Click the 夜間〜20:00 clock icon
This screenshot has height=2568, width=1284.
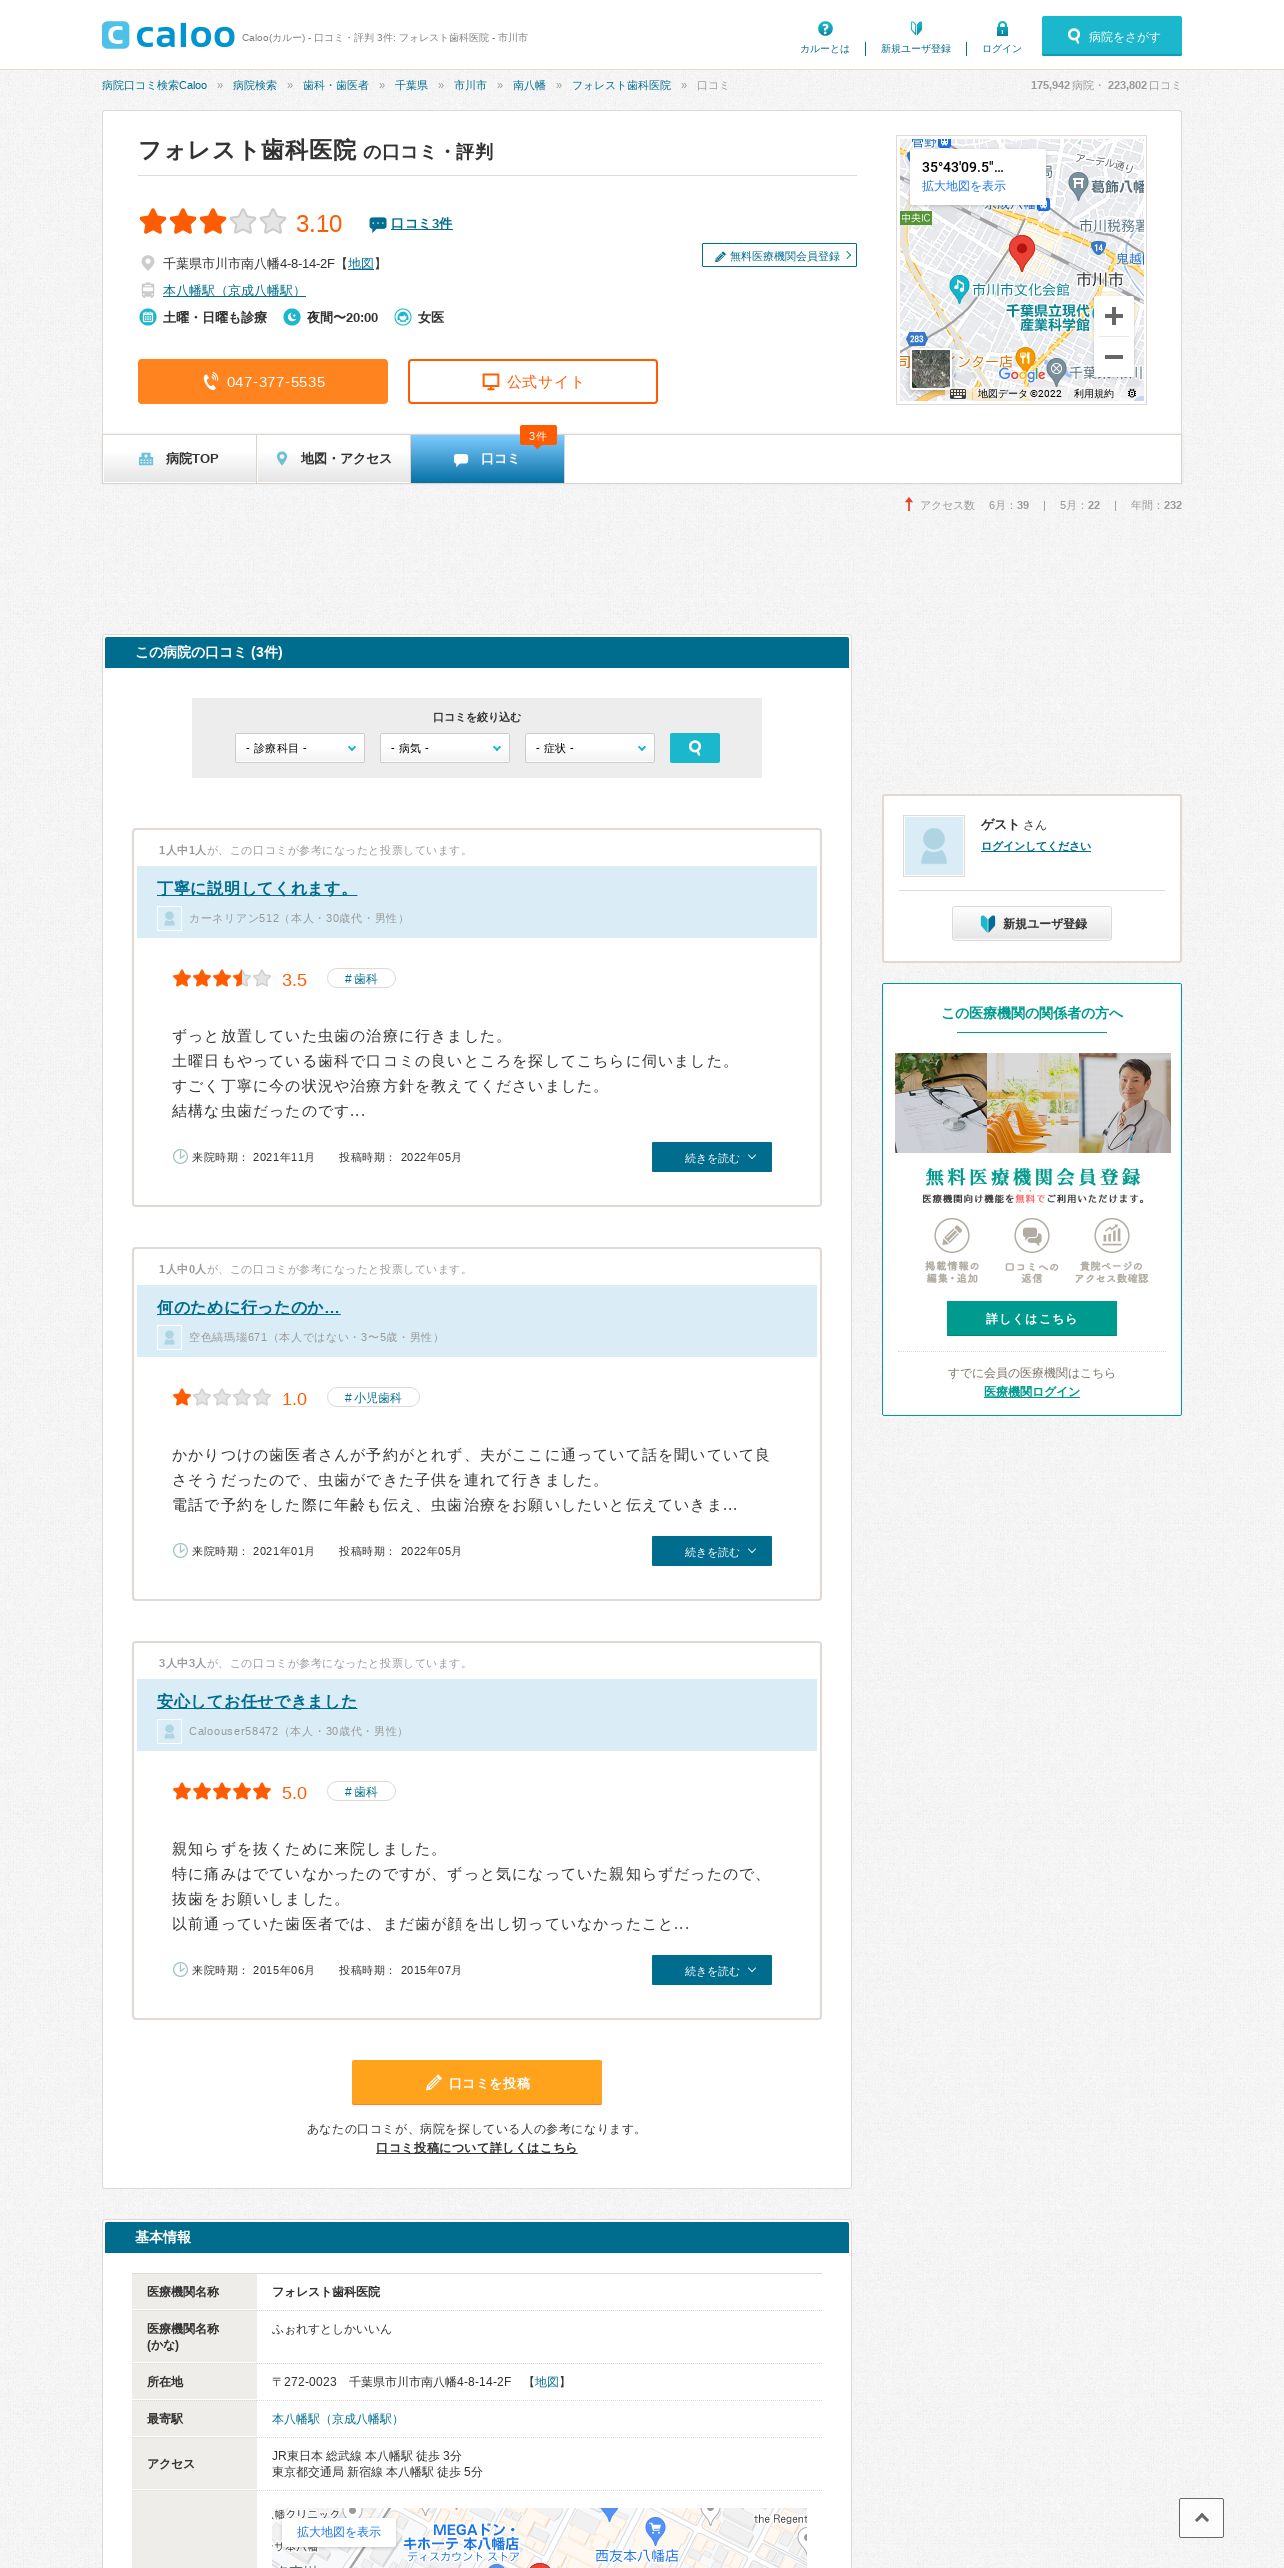[x=292, y=317]
